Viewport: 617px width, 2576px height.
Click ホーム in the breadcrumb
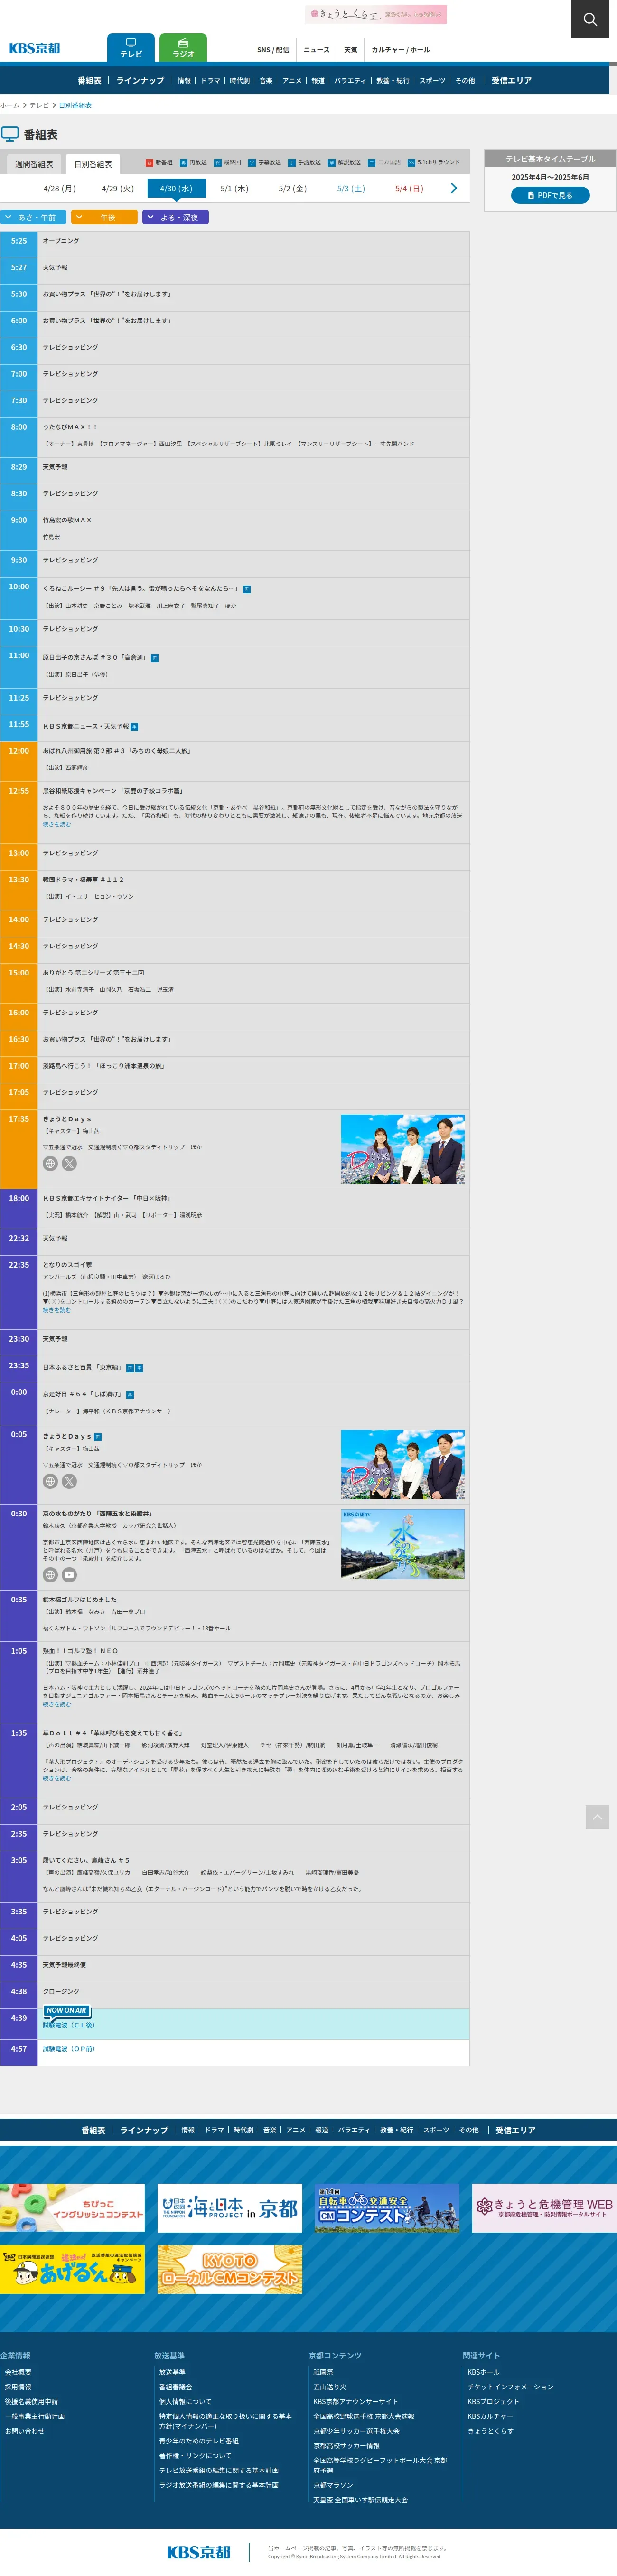pyautogui.click(x=10, y=105)
